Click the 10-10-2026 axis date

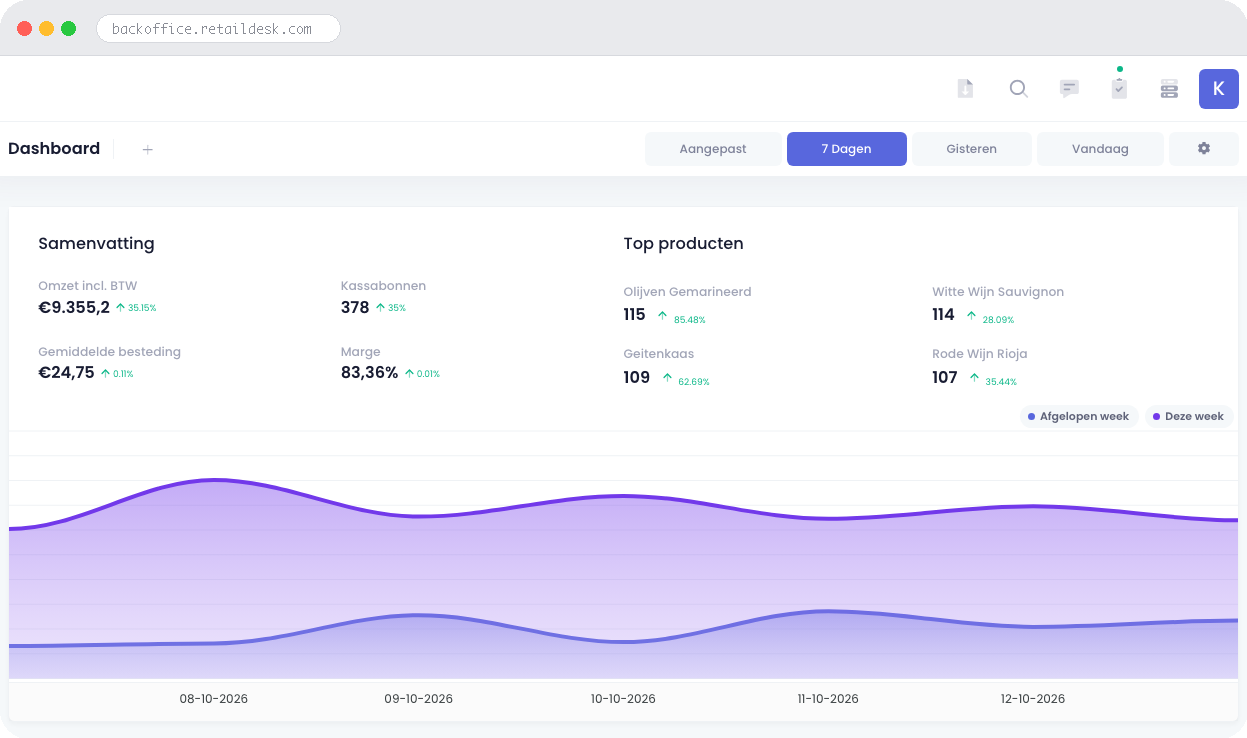(623, 699)
